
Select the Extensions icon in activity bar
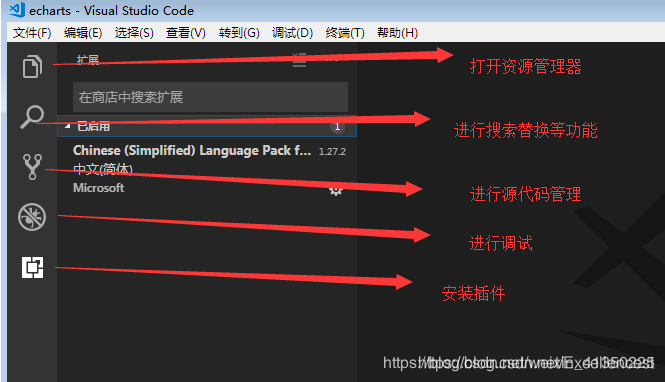(x=33, y=268)
